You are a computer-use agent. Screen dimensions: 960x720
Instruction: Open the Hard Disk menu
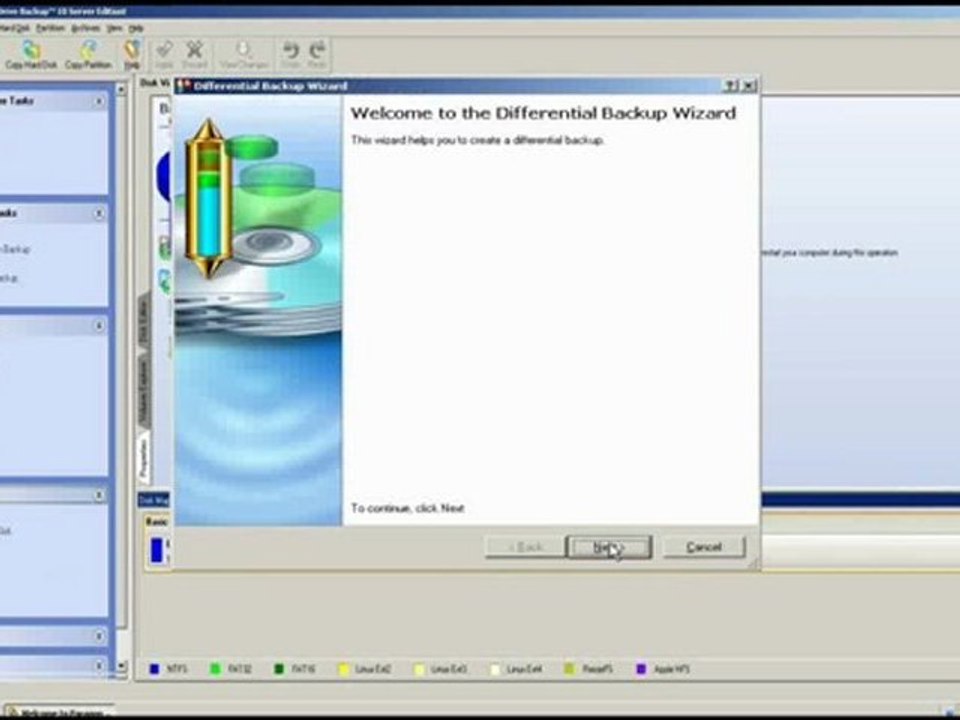[x=15, y=28]
